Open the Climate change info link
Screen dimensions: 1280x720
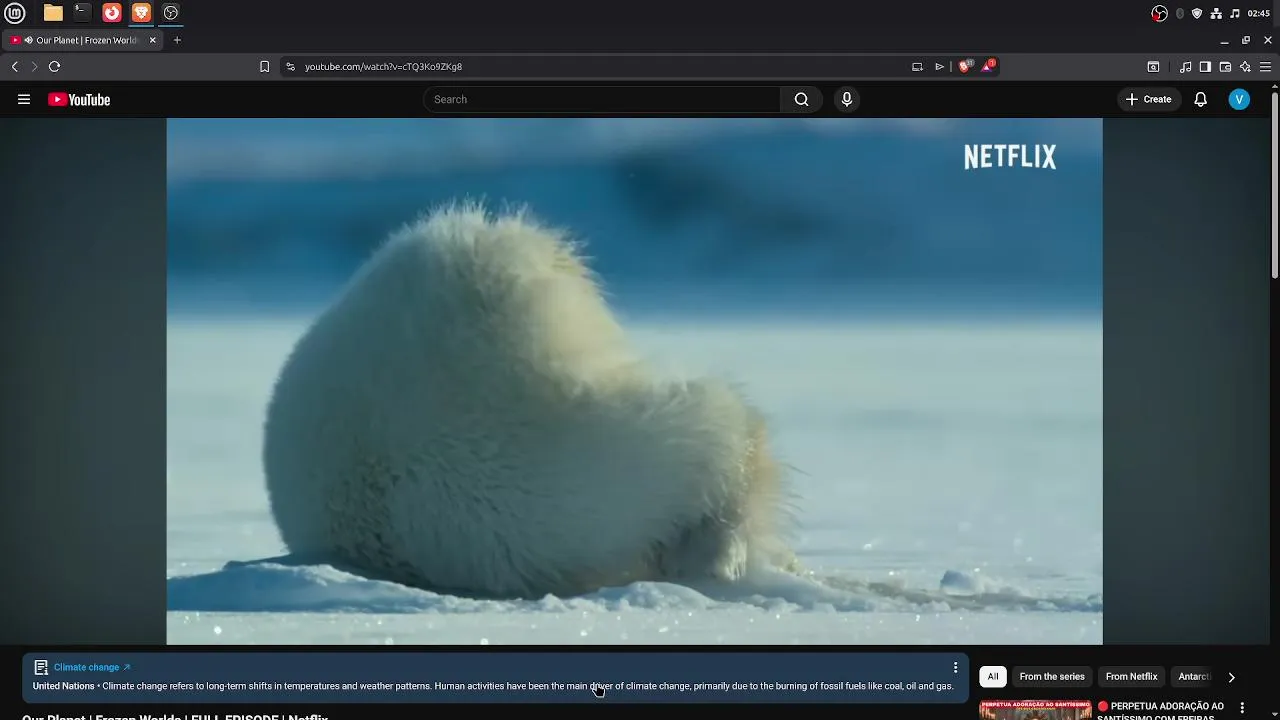tap(91, 667)
